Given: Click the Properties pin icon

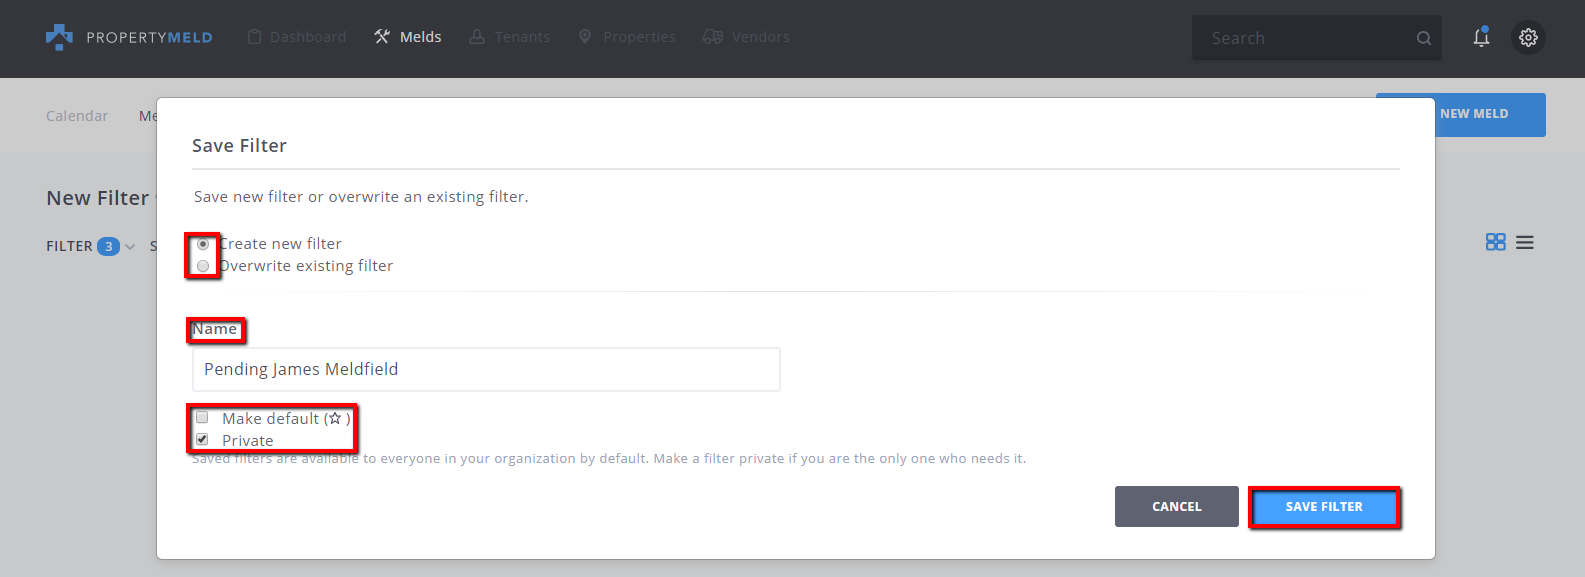Looking at the screenshot, I should [585, 37].
